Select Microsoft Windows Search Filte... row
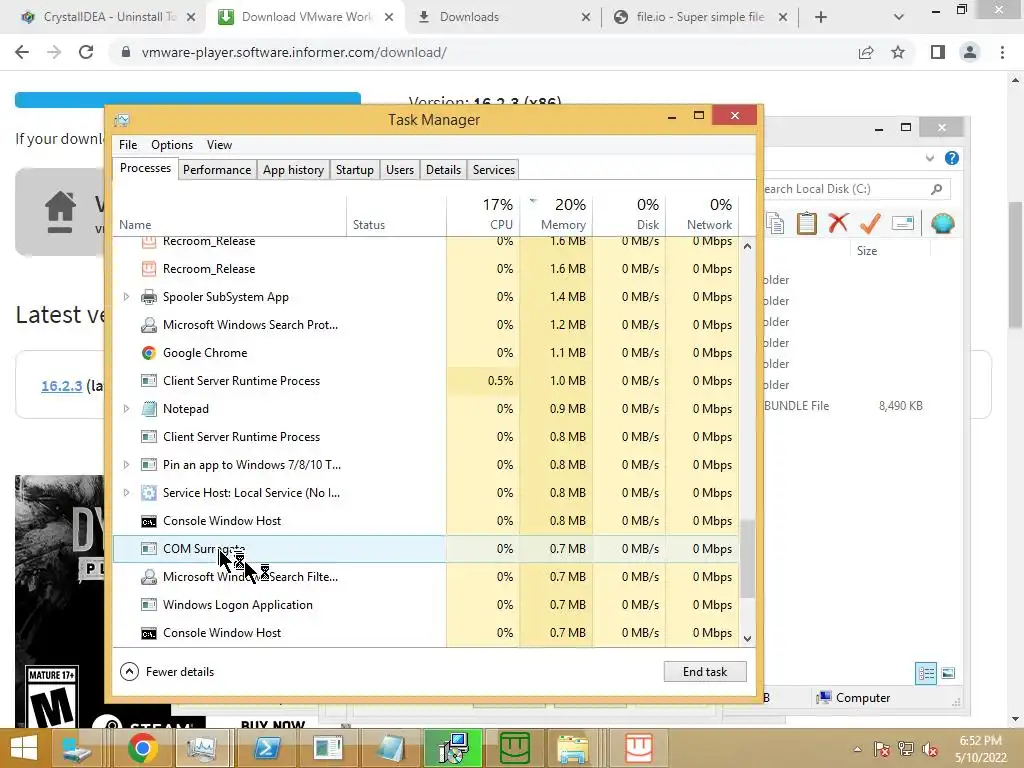The image size is (1024, 768). coord(426,577)
